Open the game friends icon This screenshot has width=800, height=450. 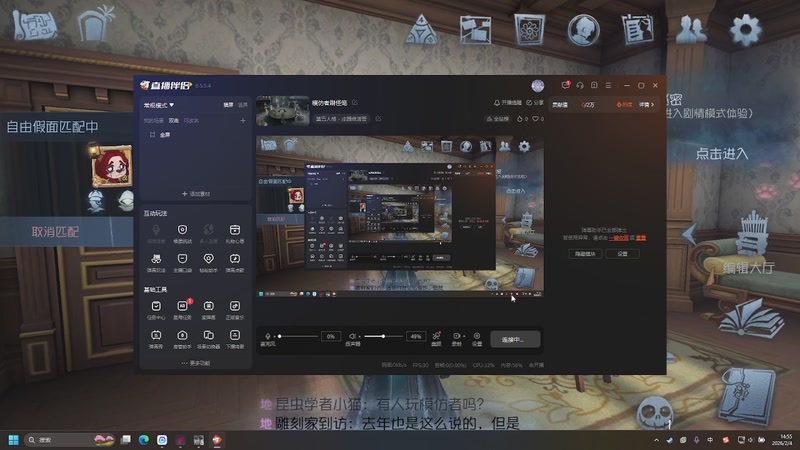pos(691,30)
